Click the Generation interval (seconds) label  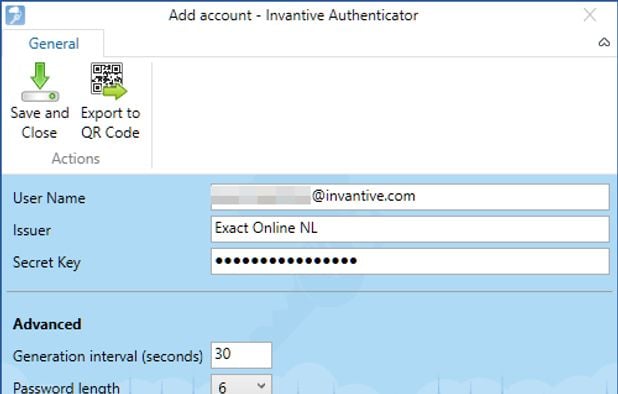108,356
